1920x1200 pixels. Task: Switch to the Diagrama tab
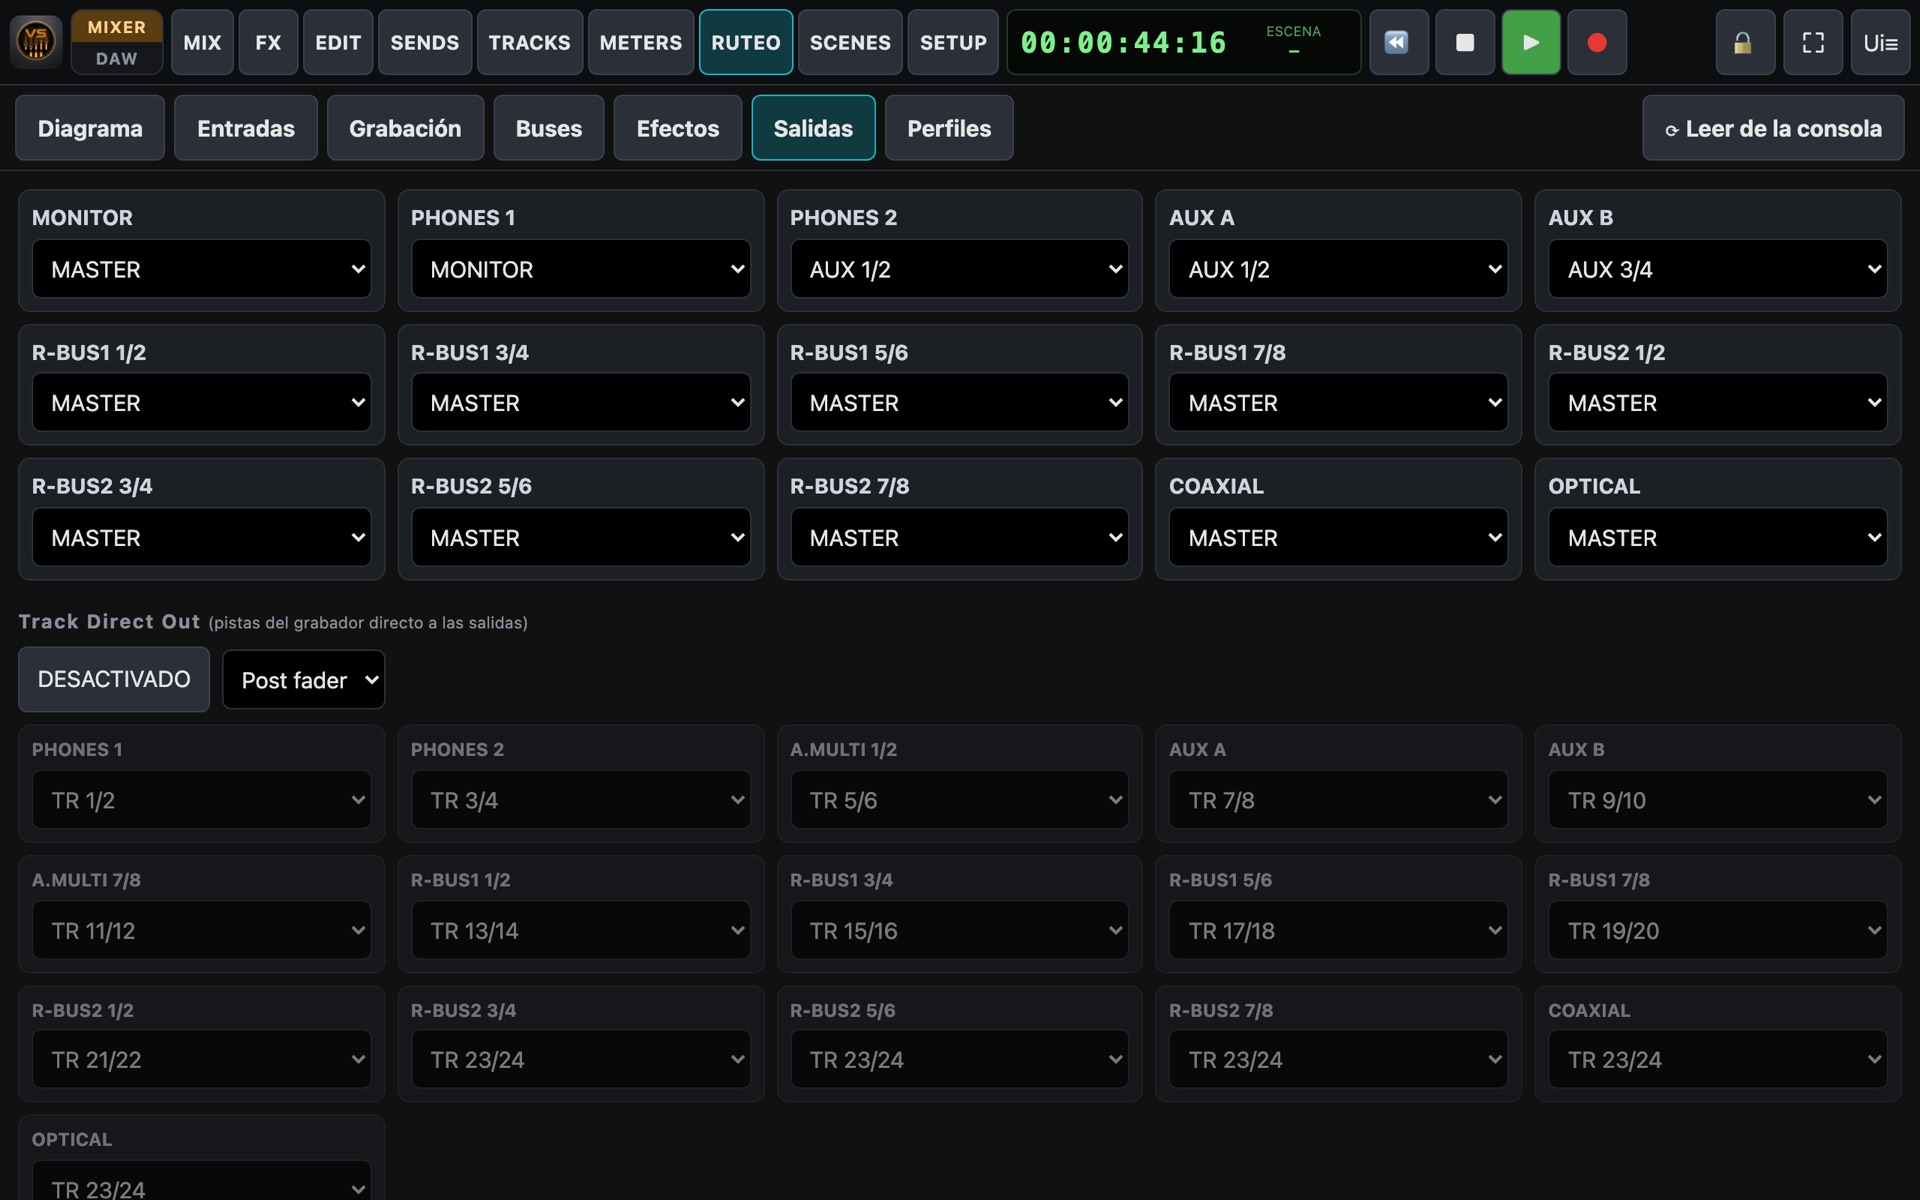[x=90, y=128]
